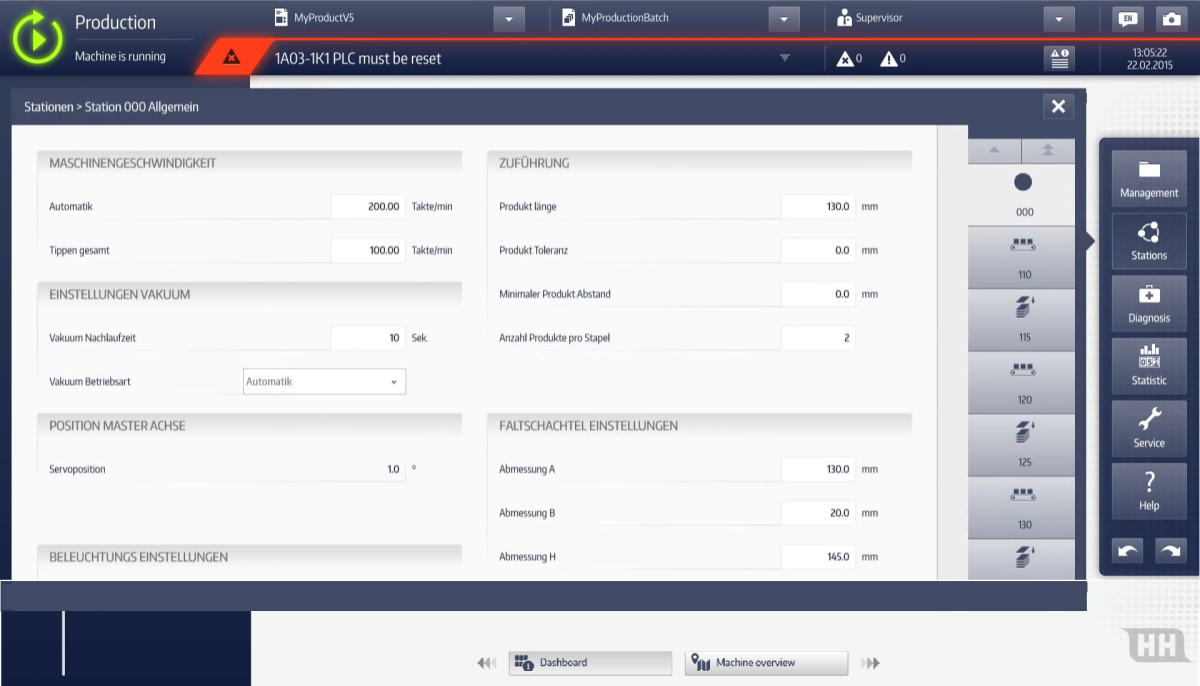Click the red alarm warning triangle
Viewport: 1200px width, 686px height.
click(x=232, y=58)
